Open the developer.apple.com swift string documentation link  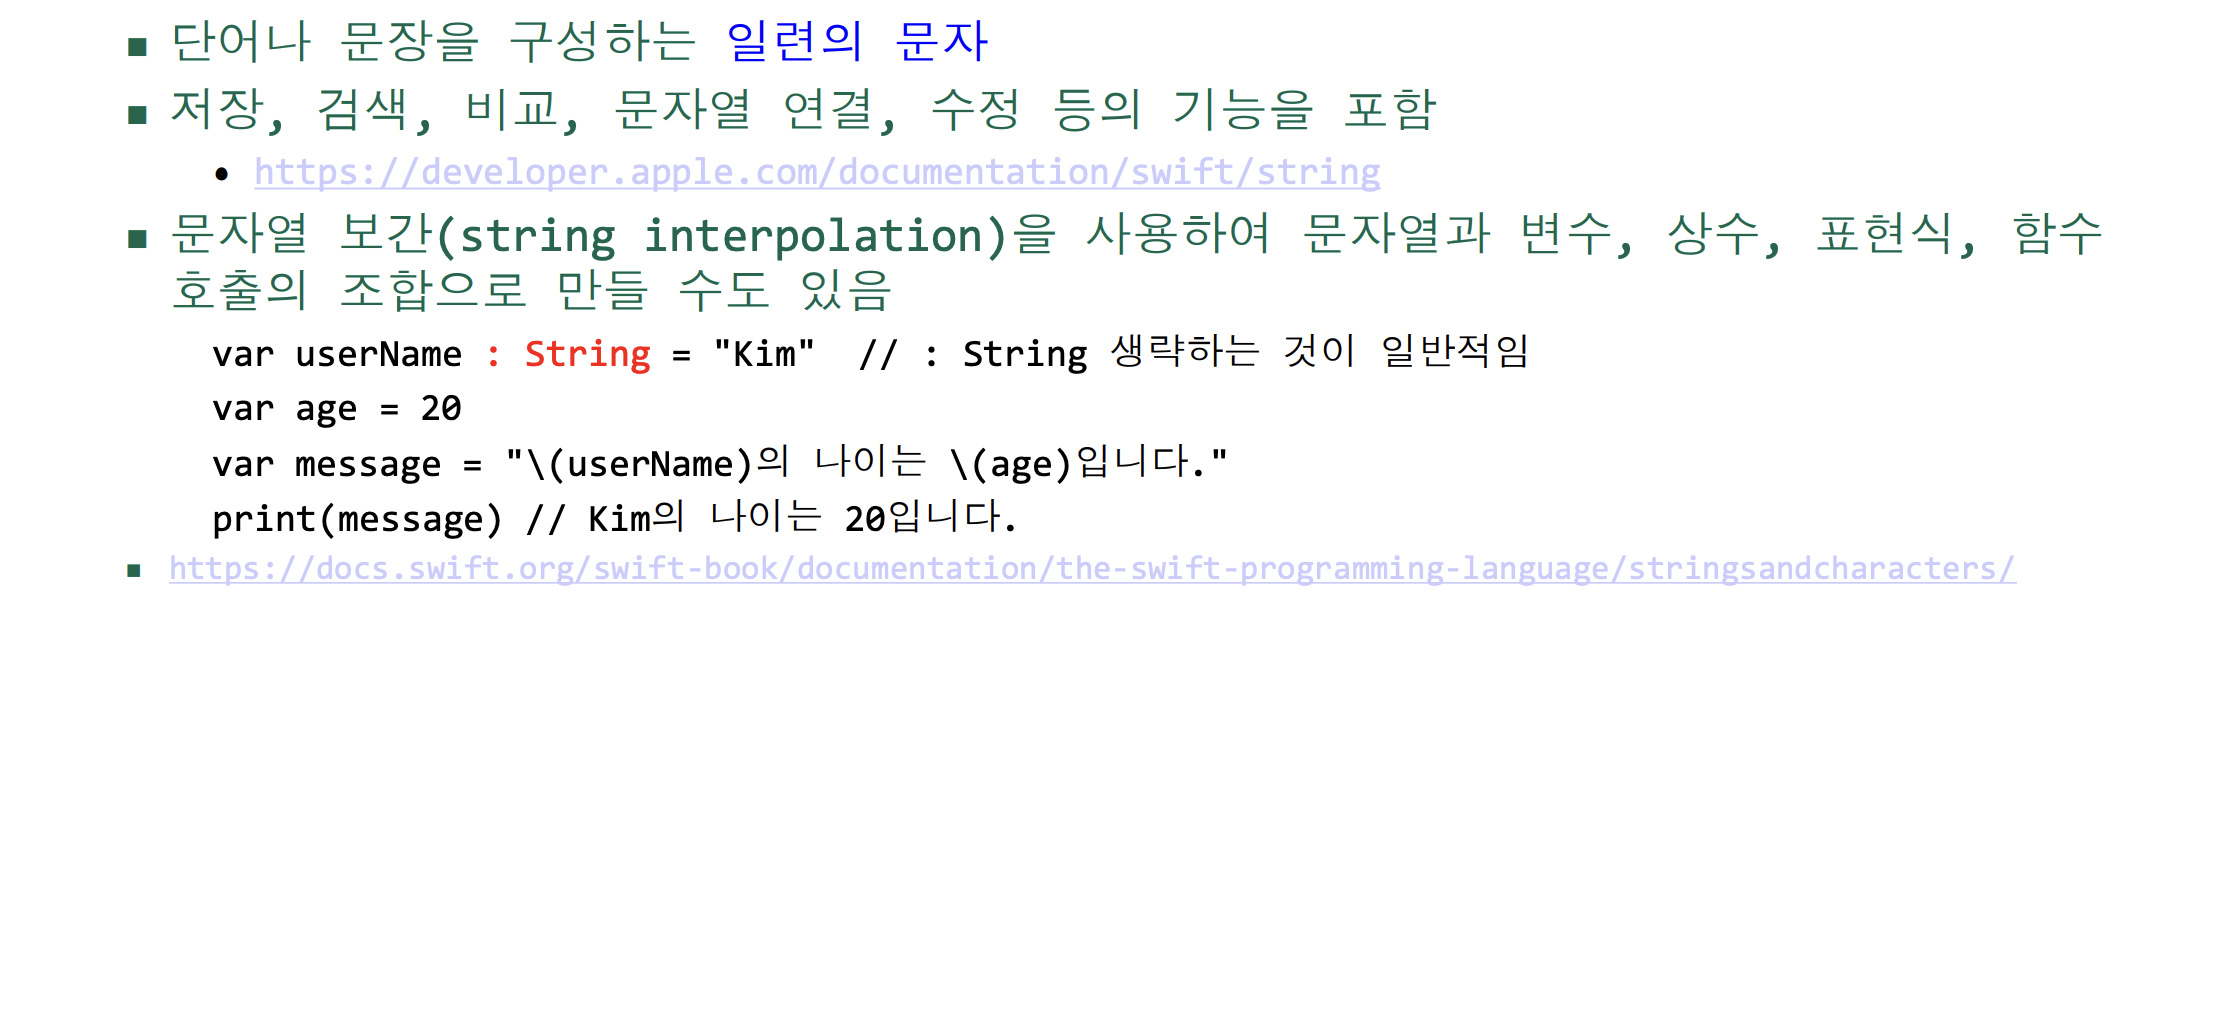(817, 172)
